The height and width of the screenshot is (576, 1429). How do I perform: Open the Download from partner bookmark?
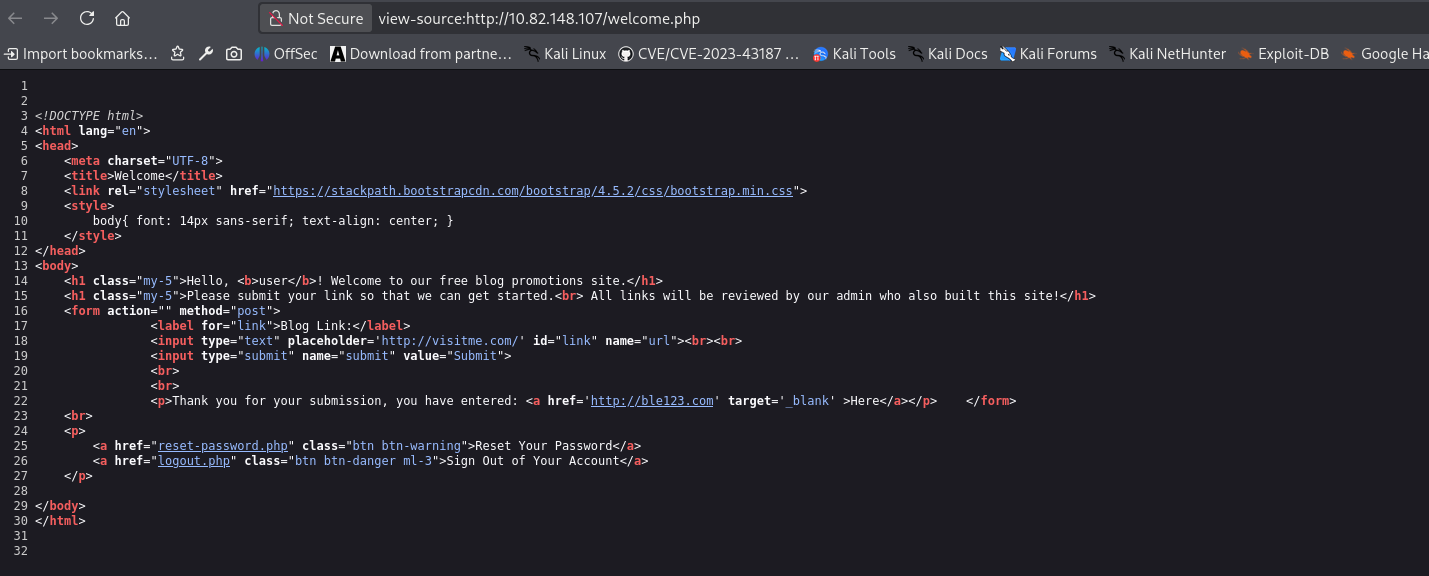pyautogui.click(x=421, y=54)
